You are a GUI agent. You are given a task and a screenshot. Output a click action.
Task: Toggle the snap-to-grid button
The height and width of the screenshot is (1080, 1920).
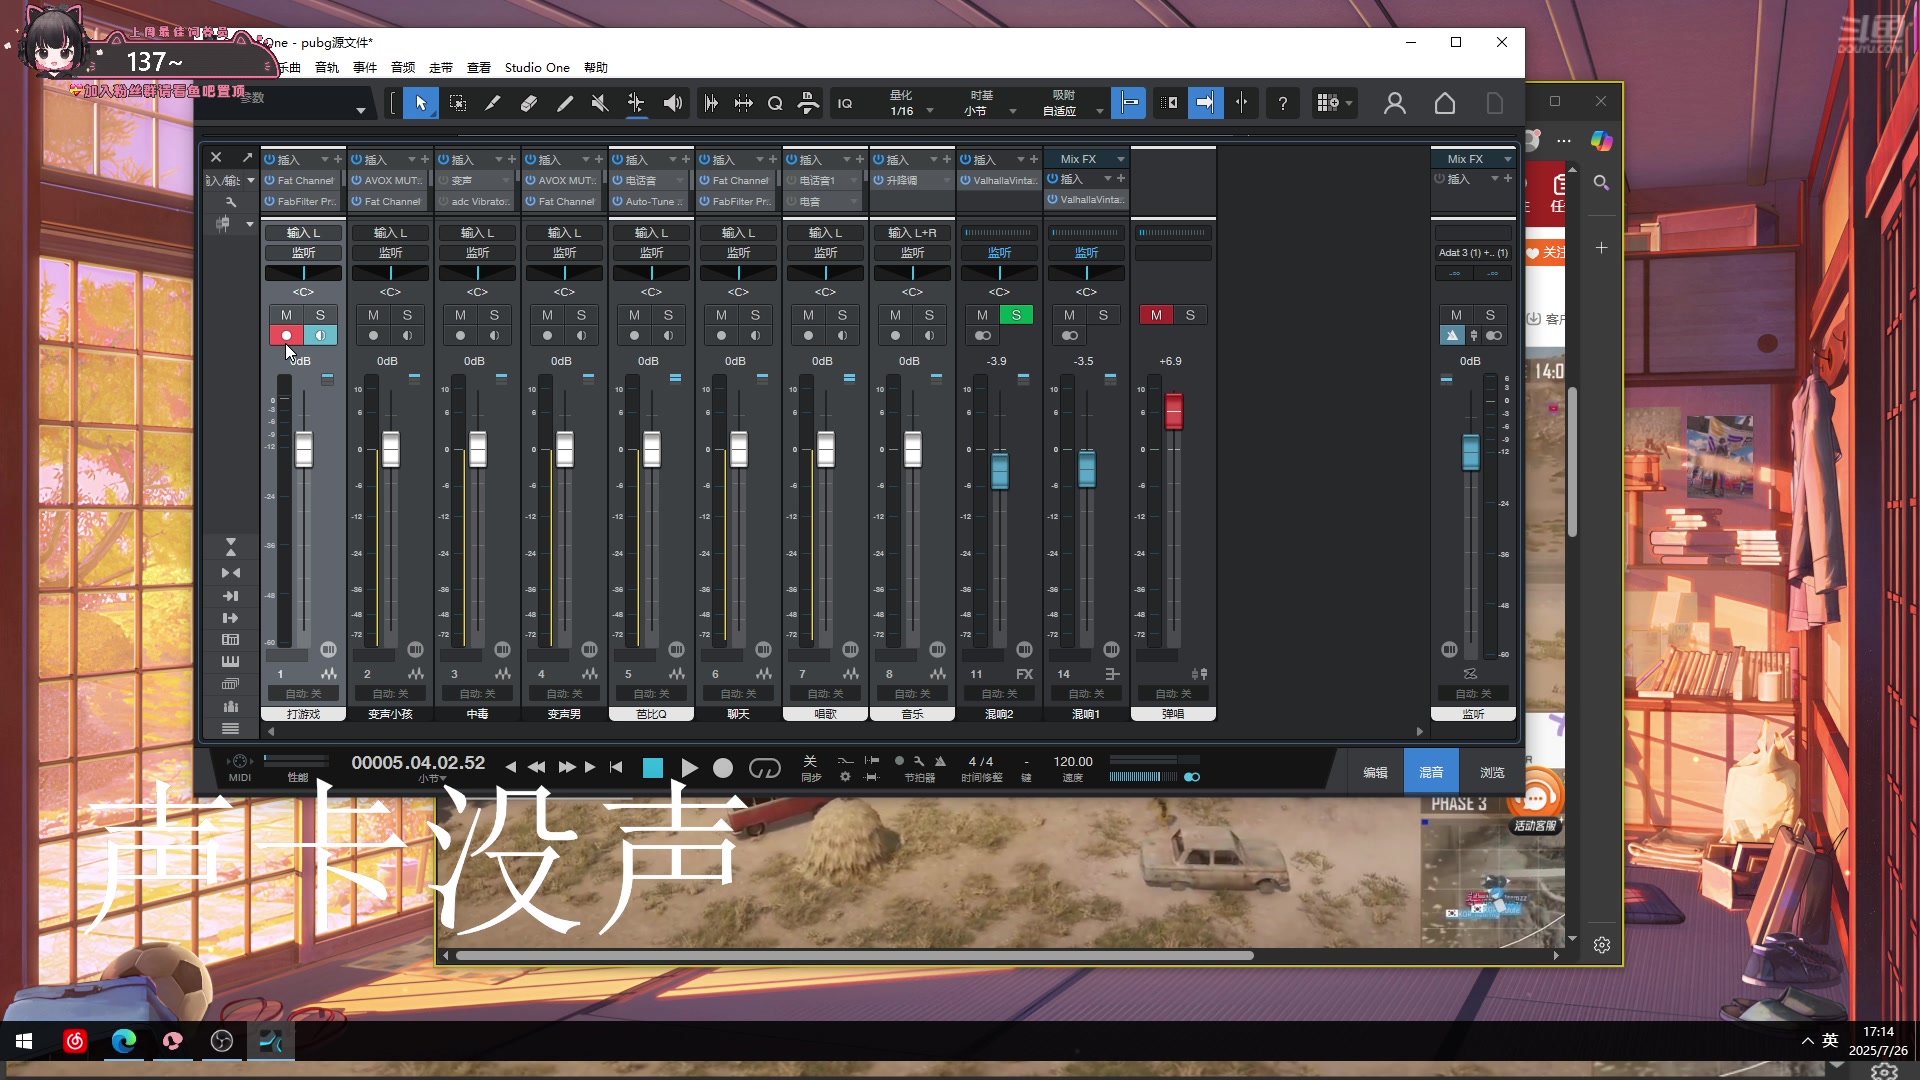[x=1128, y=103]
